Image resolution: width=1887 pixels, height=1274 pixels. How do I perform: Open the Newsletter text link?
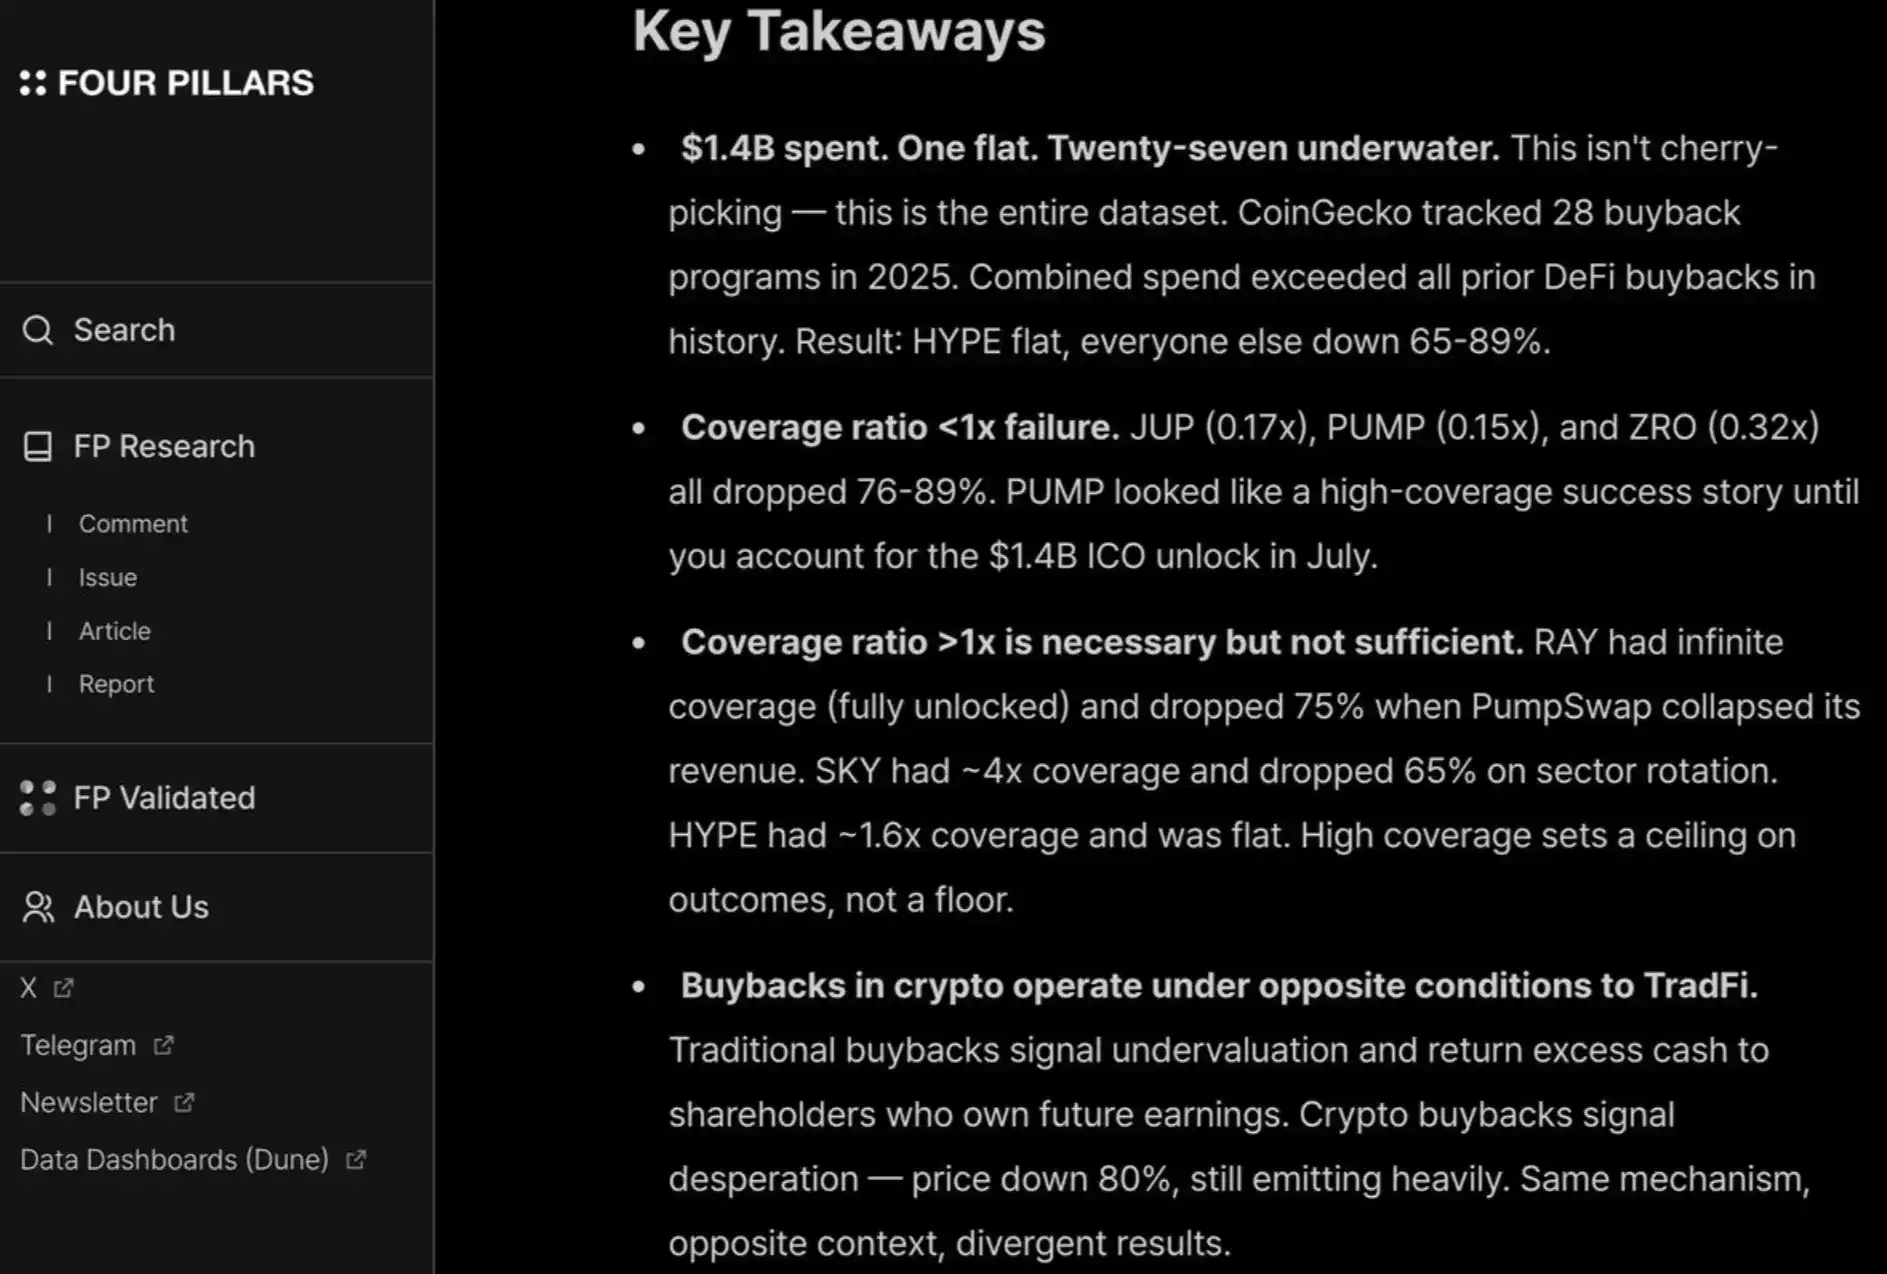click(89, 1102)
